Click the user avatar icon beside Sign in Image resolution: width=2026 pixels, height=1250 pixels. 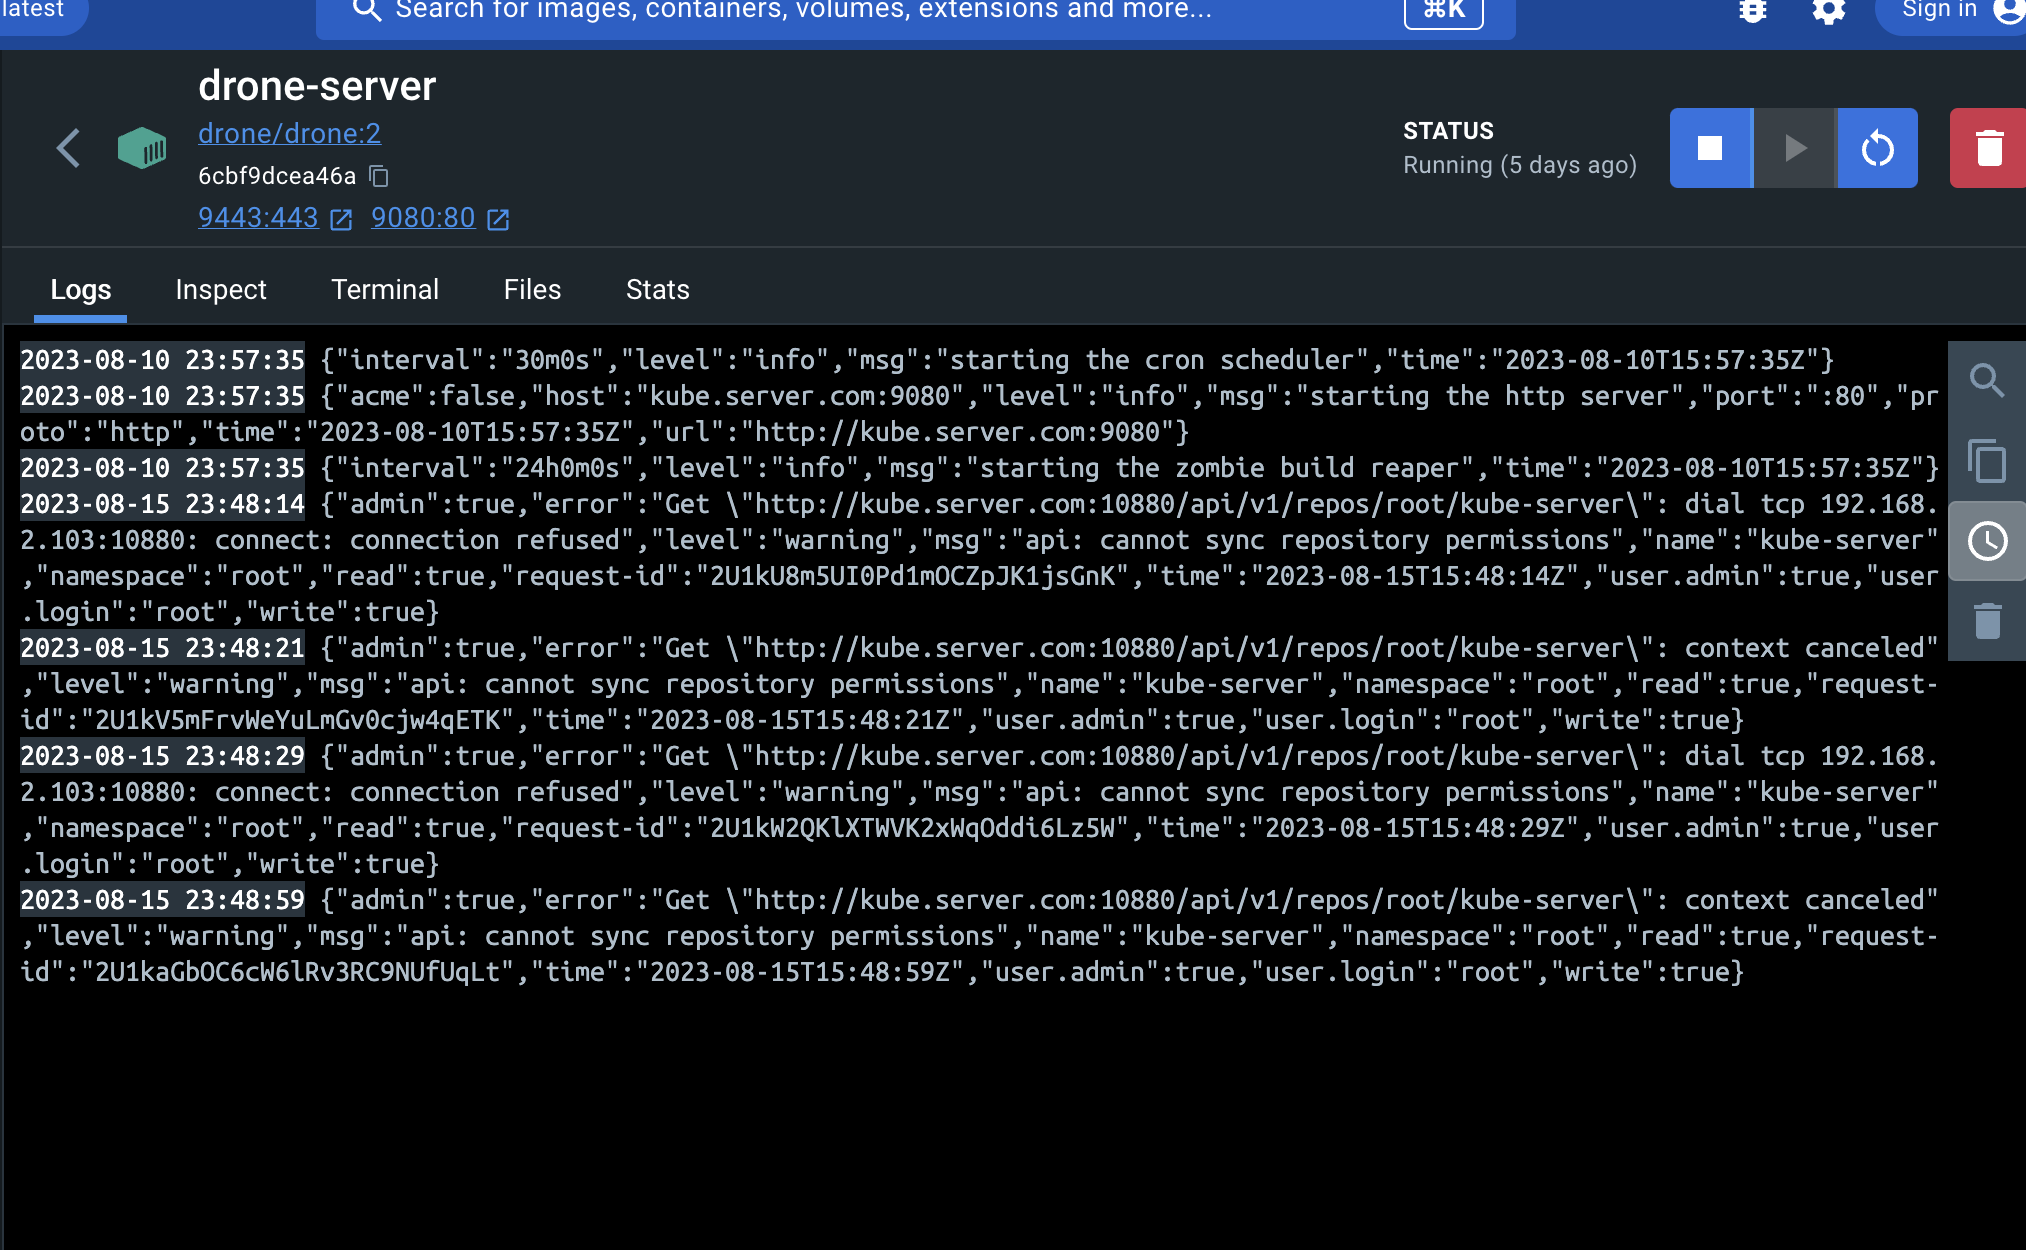pos(2008,10)
